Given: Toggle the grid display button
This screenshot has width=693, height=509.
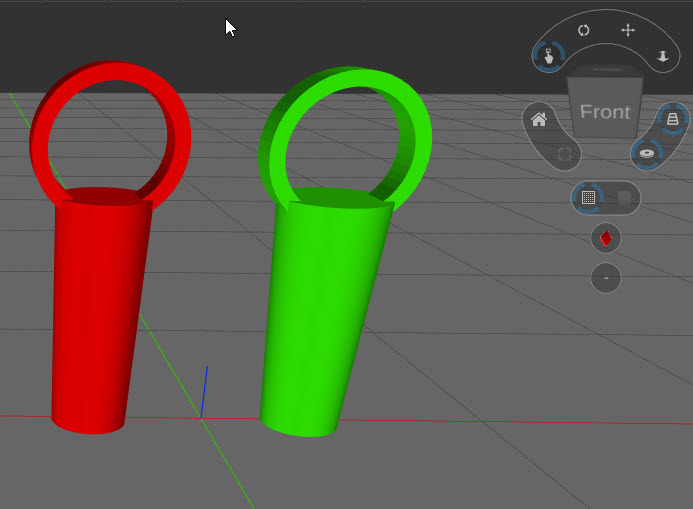Looking at the screenshot, I should click(x=588, y=198).
